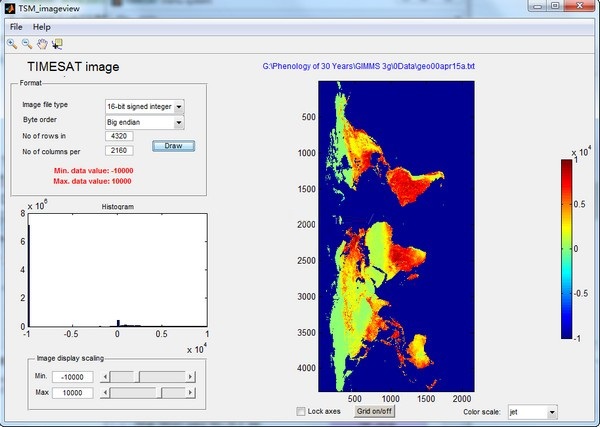600x427 pixels.
Task: Expand the Byte order dropdown
Action: point(144,122)
